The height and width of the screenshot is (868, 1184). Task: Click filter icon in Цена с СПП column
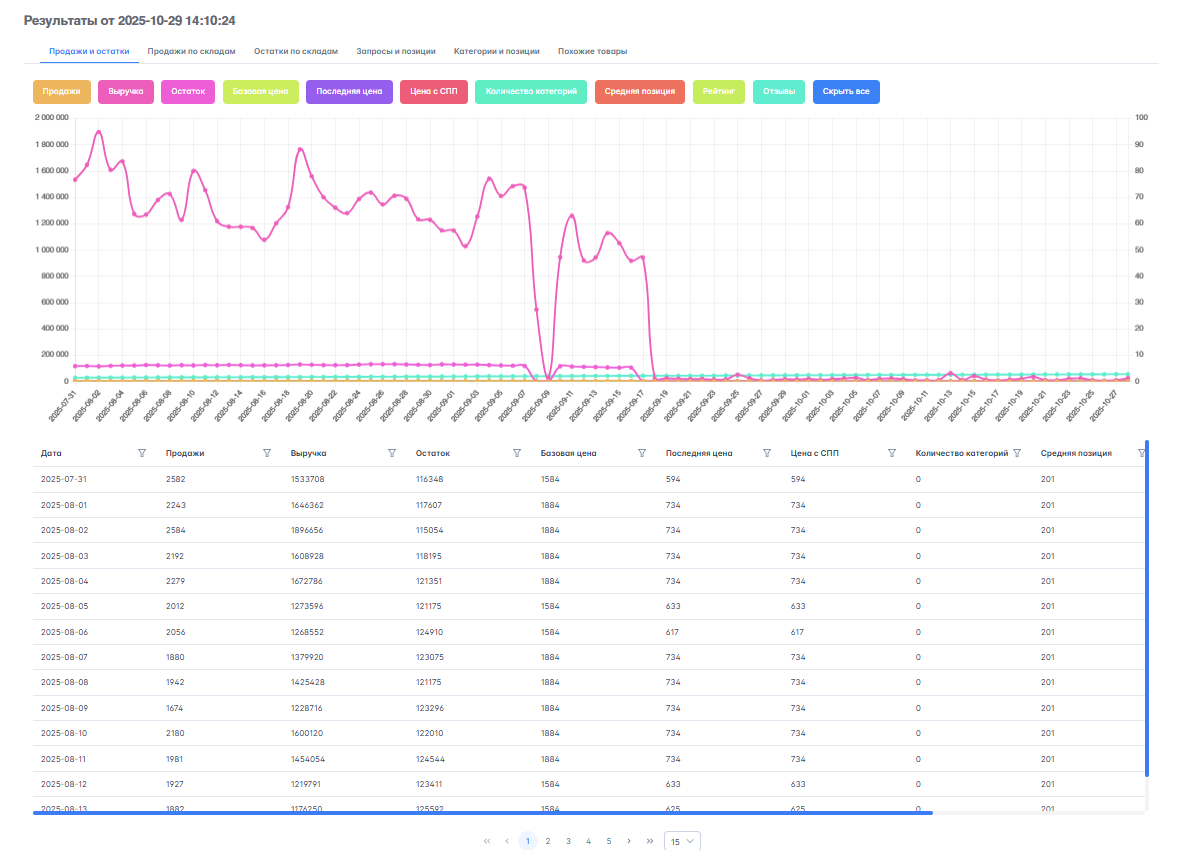(x=892, y=453)
